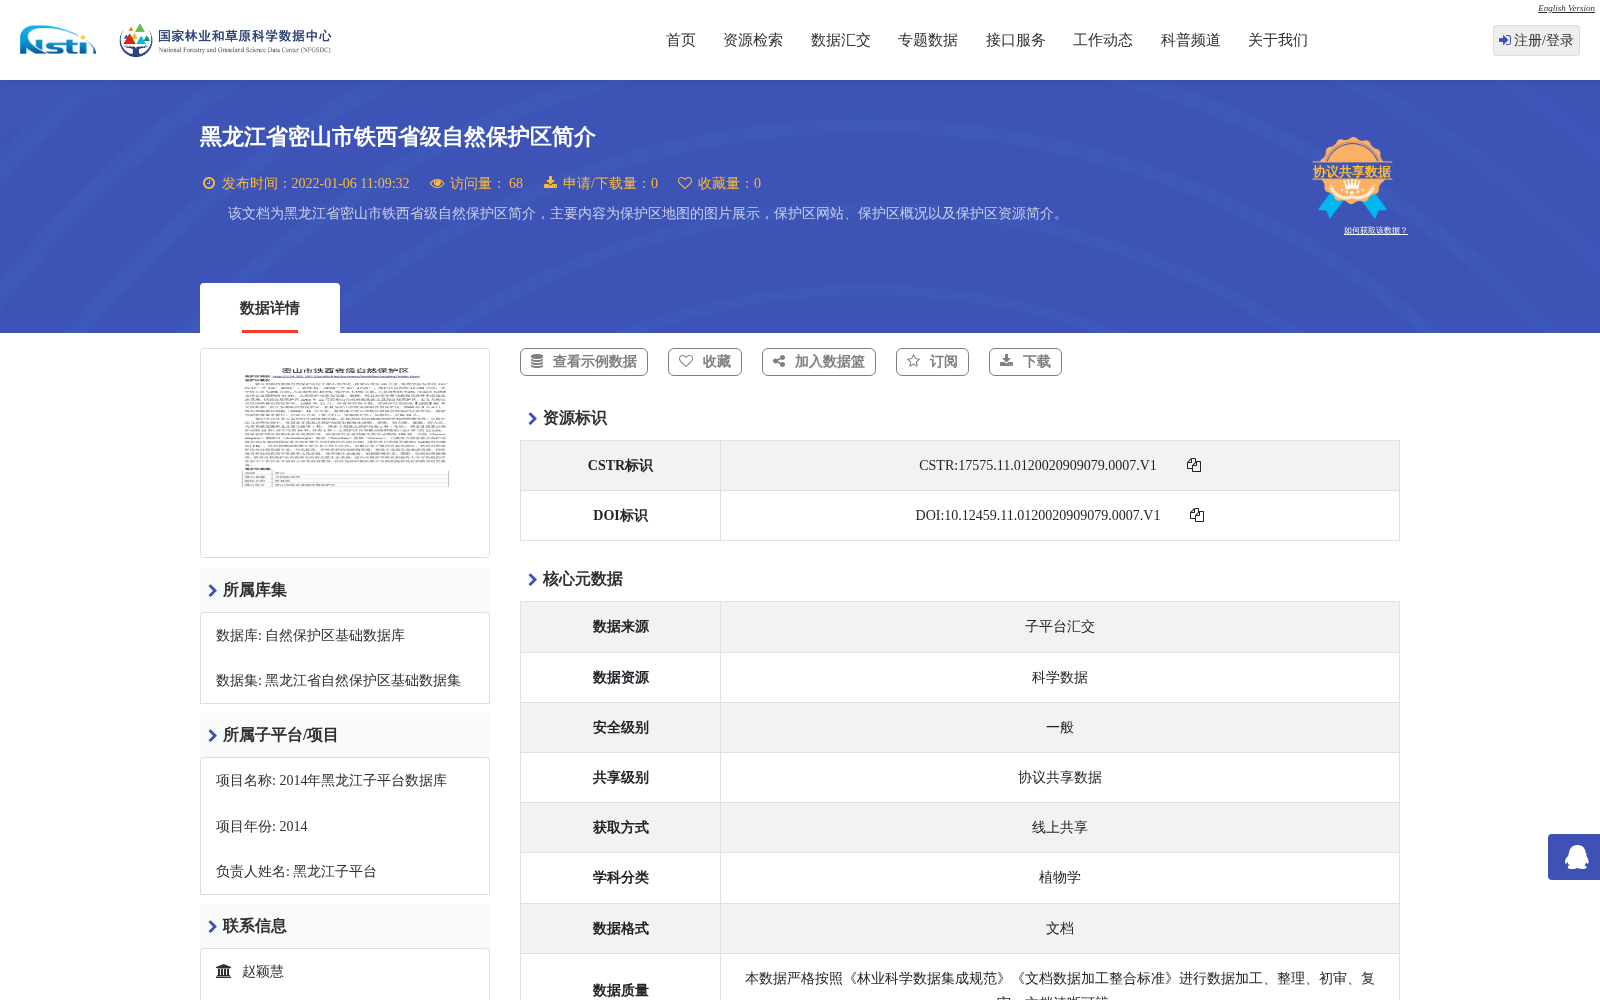Click 项目名称: 2014年黑龙江子平台数据库
1600x1000 pixels.
[x=331, y=780]
